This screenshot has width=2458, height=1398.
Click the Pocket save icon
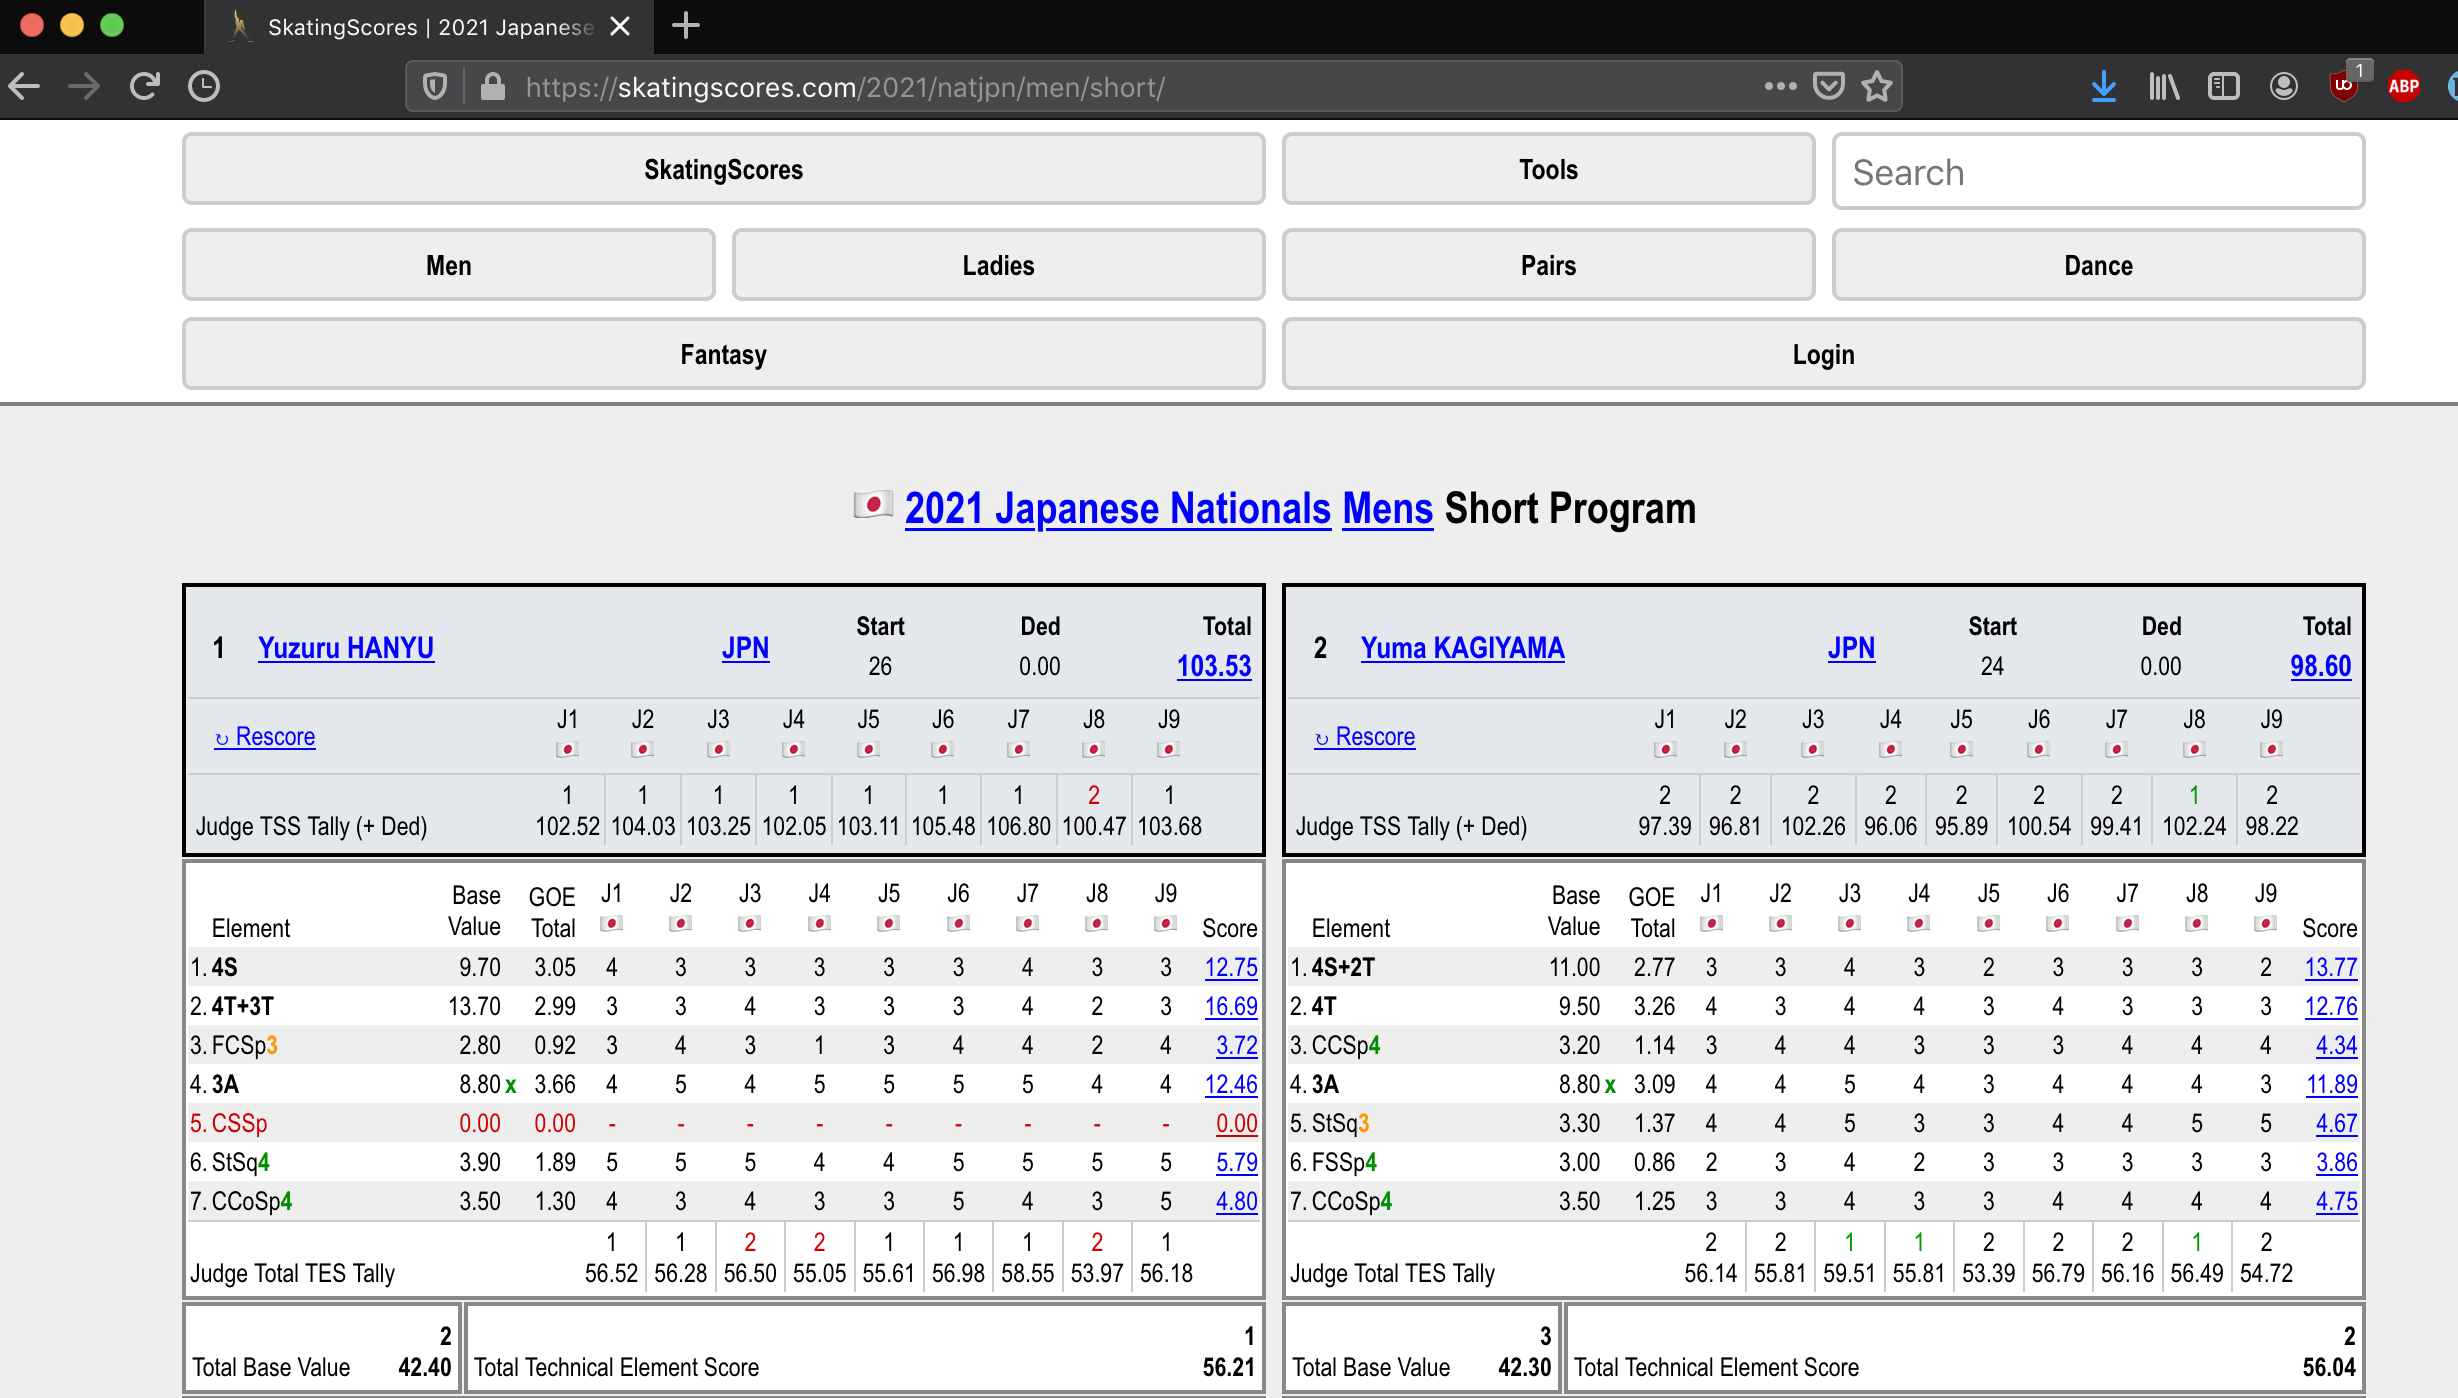point(1829,87)
